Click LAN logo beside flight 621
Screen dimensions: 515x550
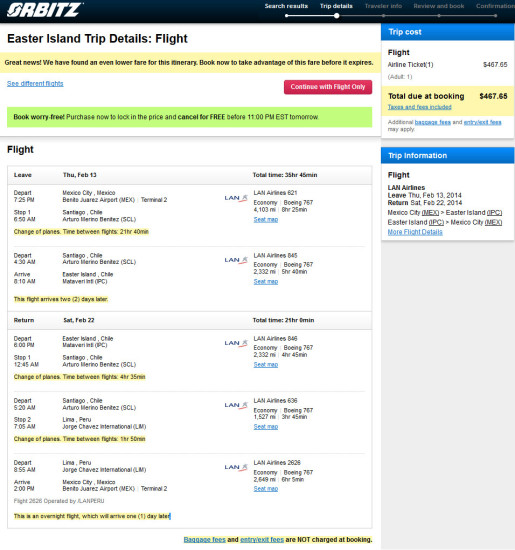pyautogui.click(x=236, y=198)
